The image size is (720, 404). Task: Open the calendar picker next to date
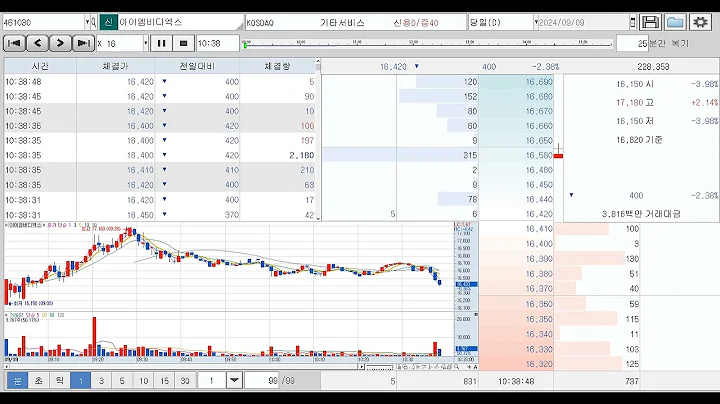pyautogui.click(x=633, y=22)
